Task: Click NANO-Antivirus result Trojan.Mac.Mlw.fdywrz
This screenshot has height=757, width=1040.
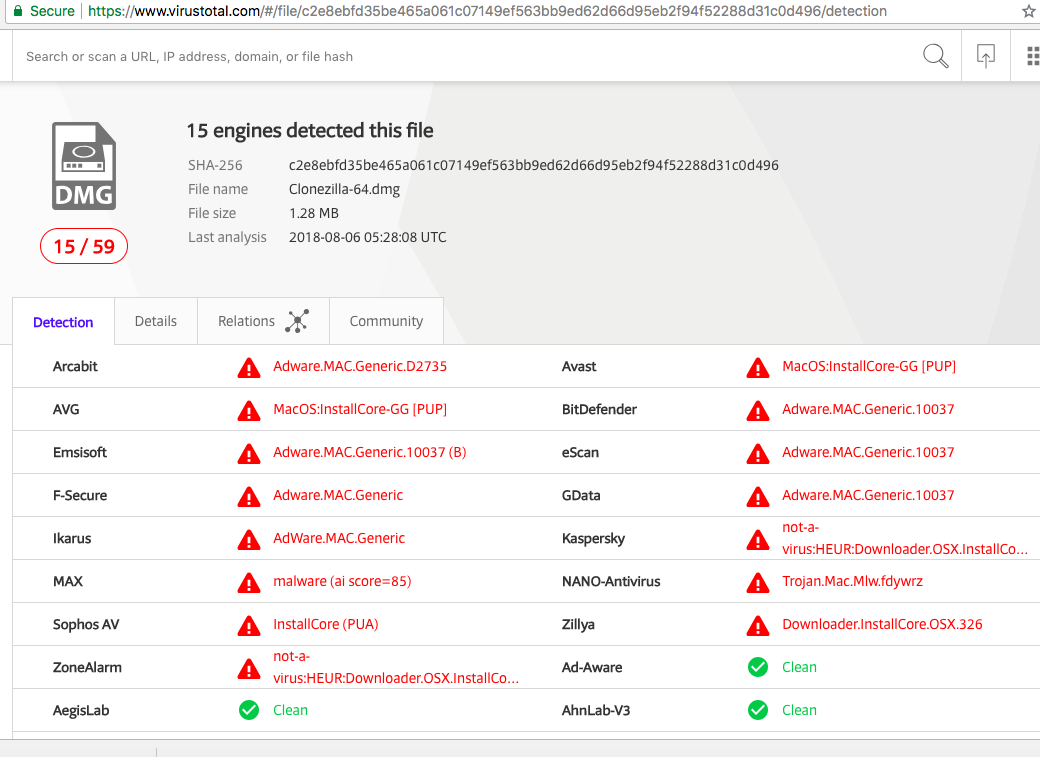Action: 852,581
